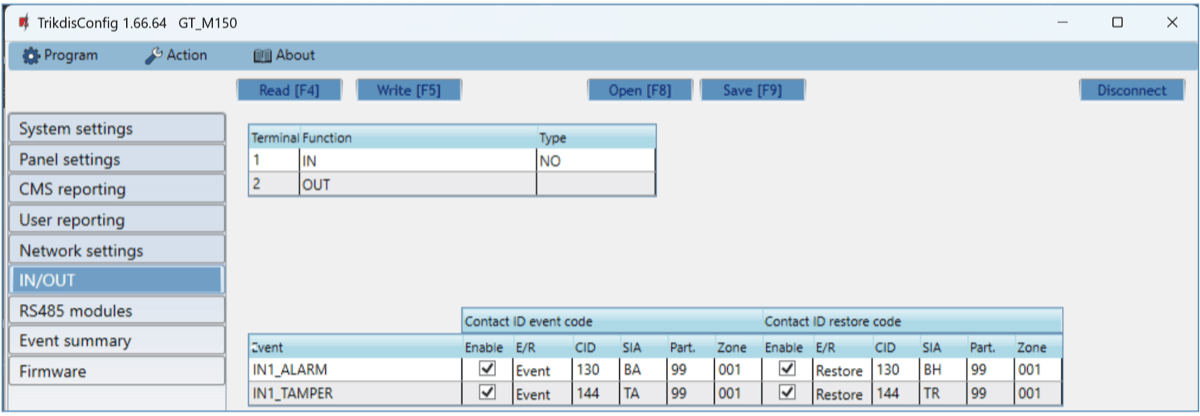Viewport: 1200px width, 416px height.
Task: Click the Open [F8] button
Action: click(640, 90)
